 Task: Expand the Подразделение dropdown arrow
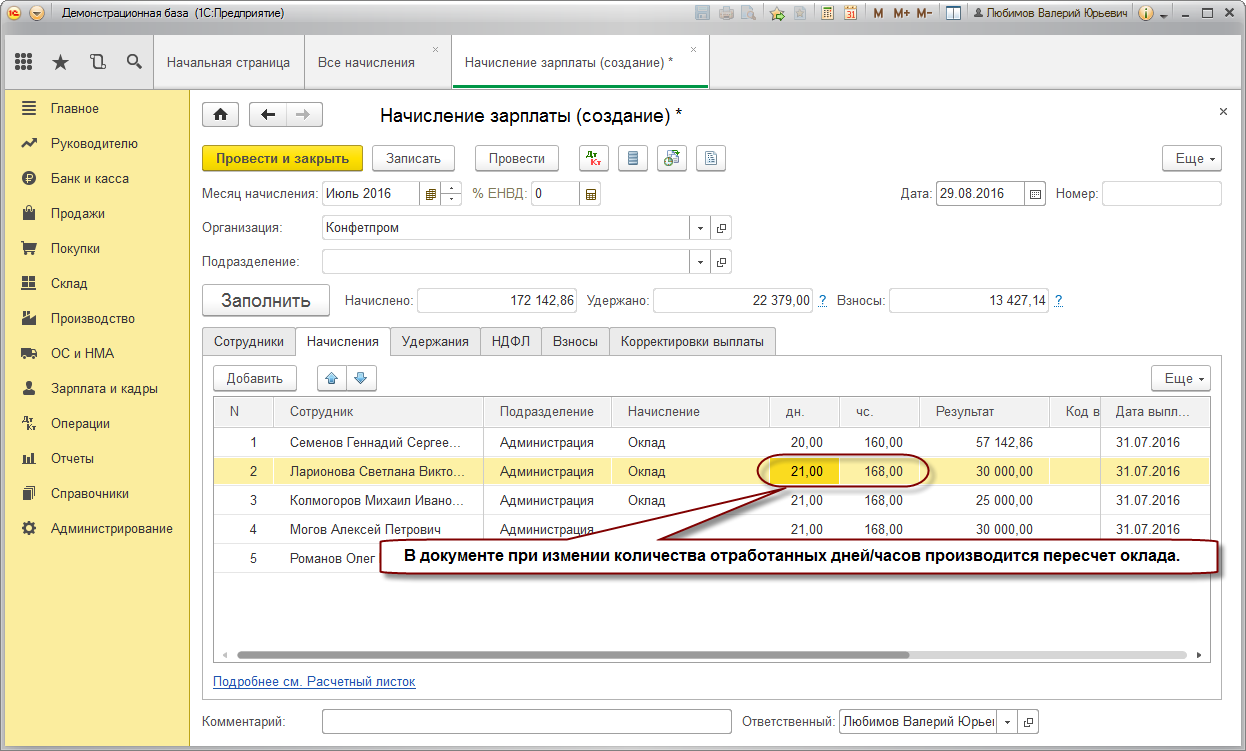pos(699,262)
